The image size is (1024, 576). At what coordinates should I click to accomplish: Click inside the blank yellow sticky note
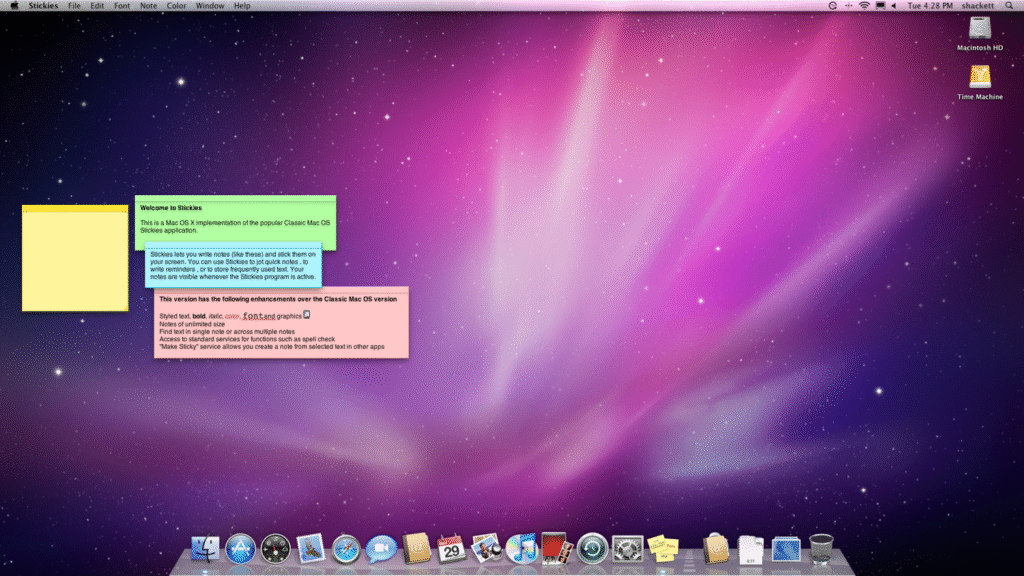click(x=74, y=258)
